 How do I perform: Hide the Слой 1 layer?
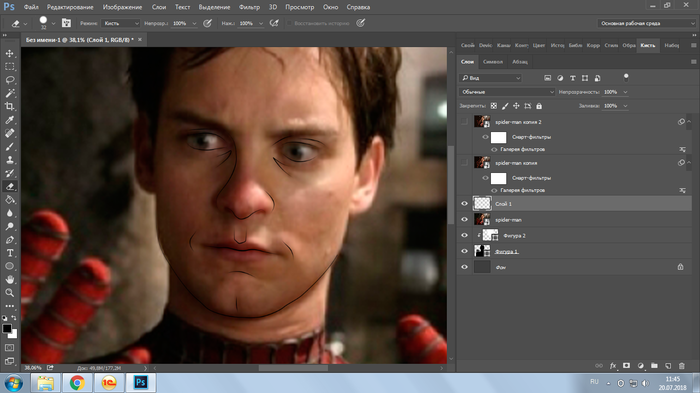[x=464, y=204]
